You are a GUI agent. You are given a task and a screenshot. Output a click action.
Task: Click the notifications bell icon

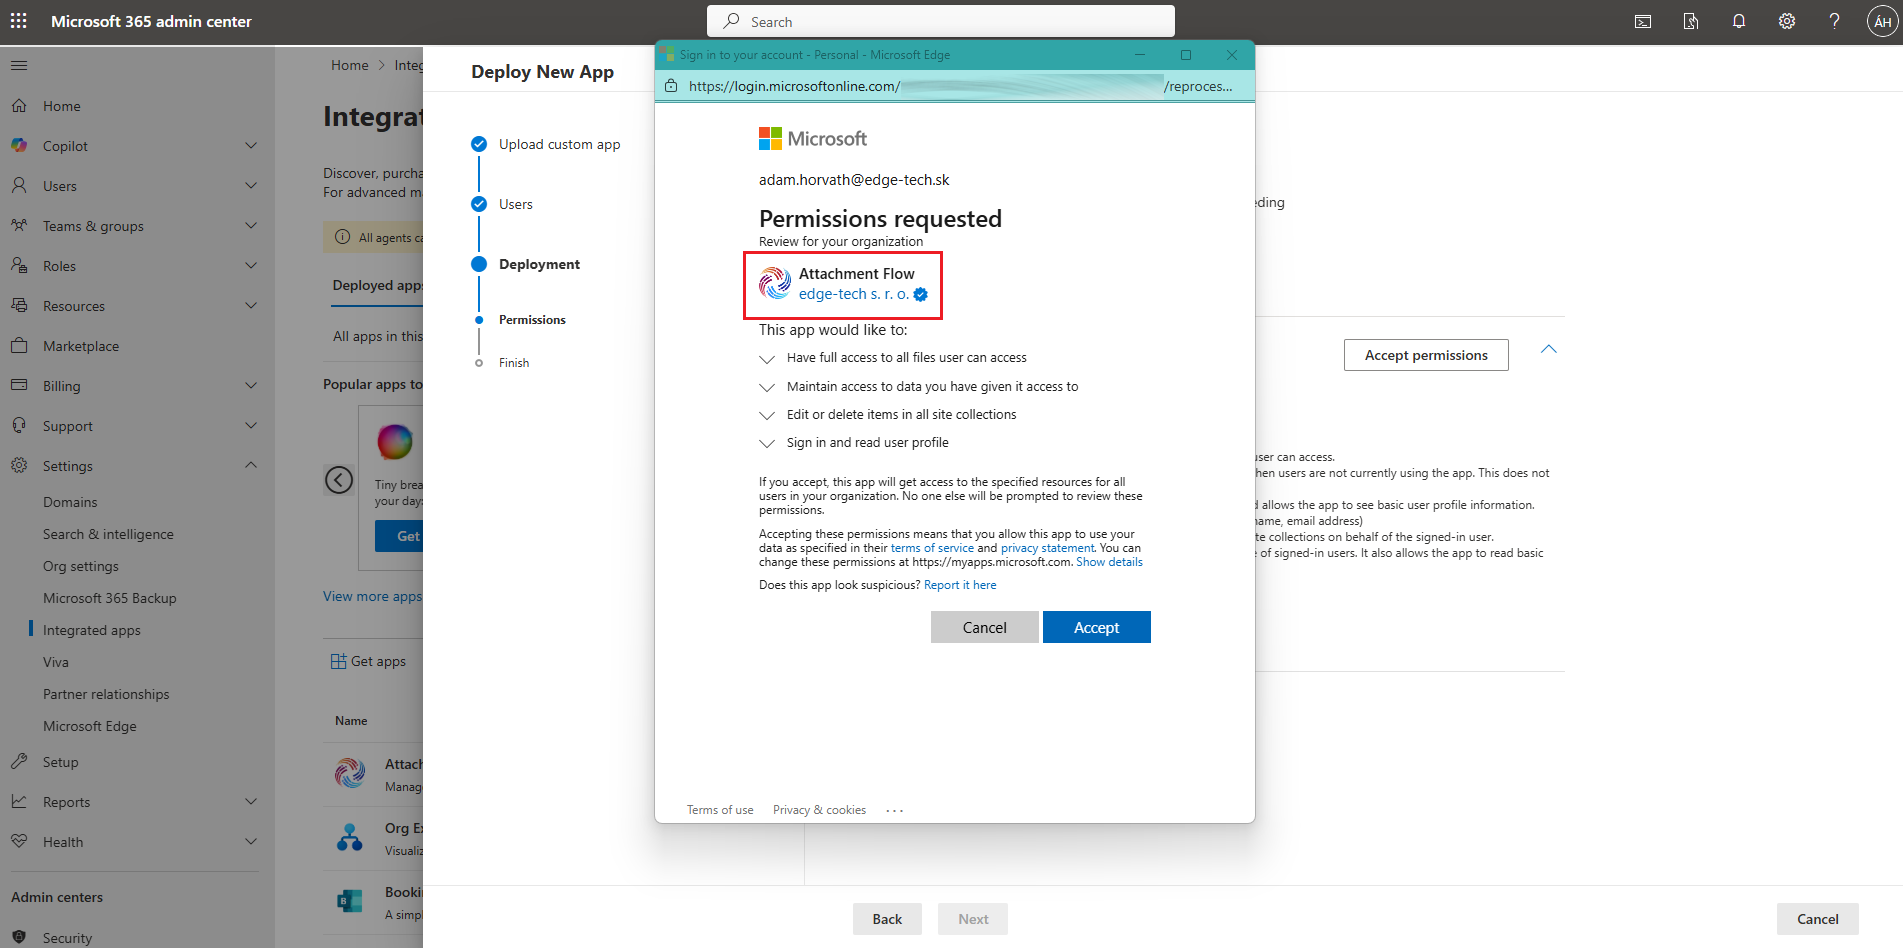coord(1739,20)
